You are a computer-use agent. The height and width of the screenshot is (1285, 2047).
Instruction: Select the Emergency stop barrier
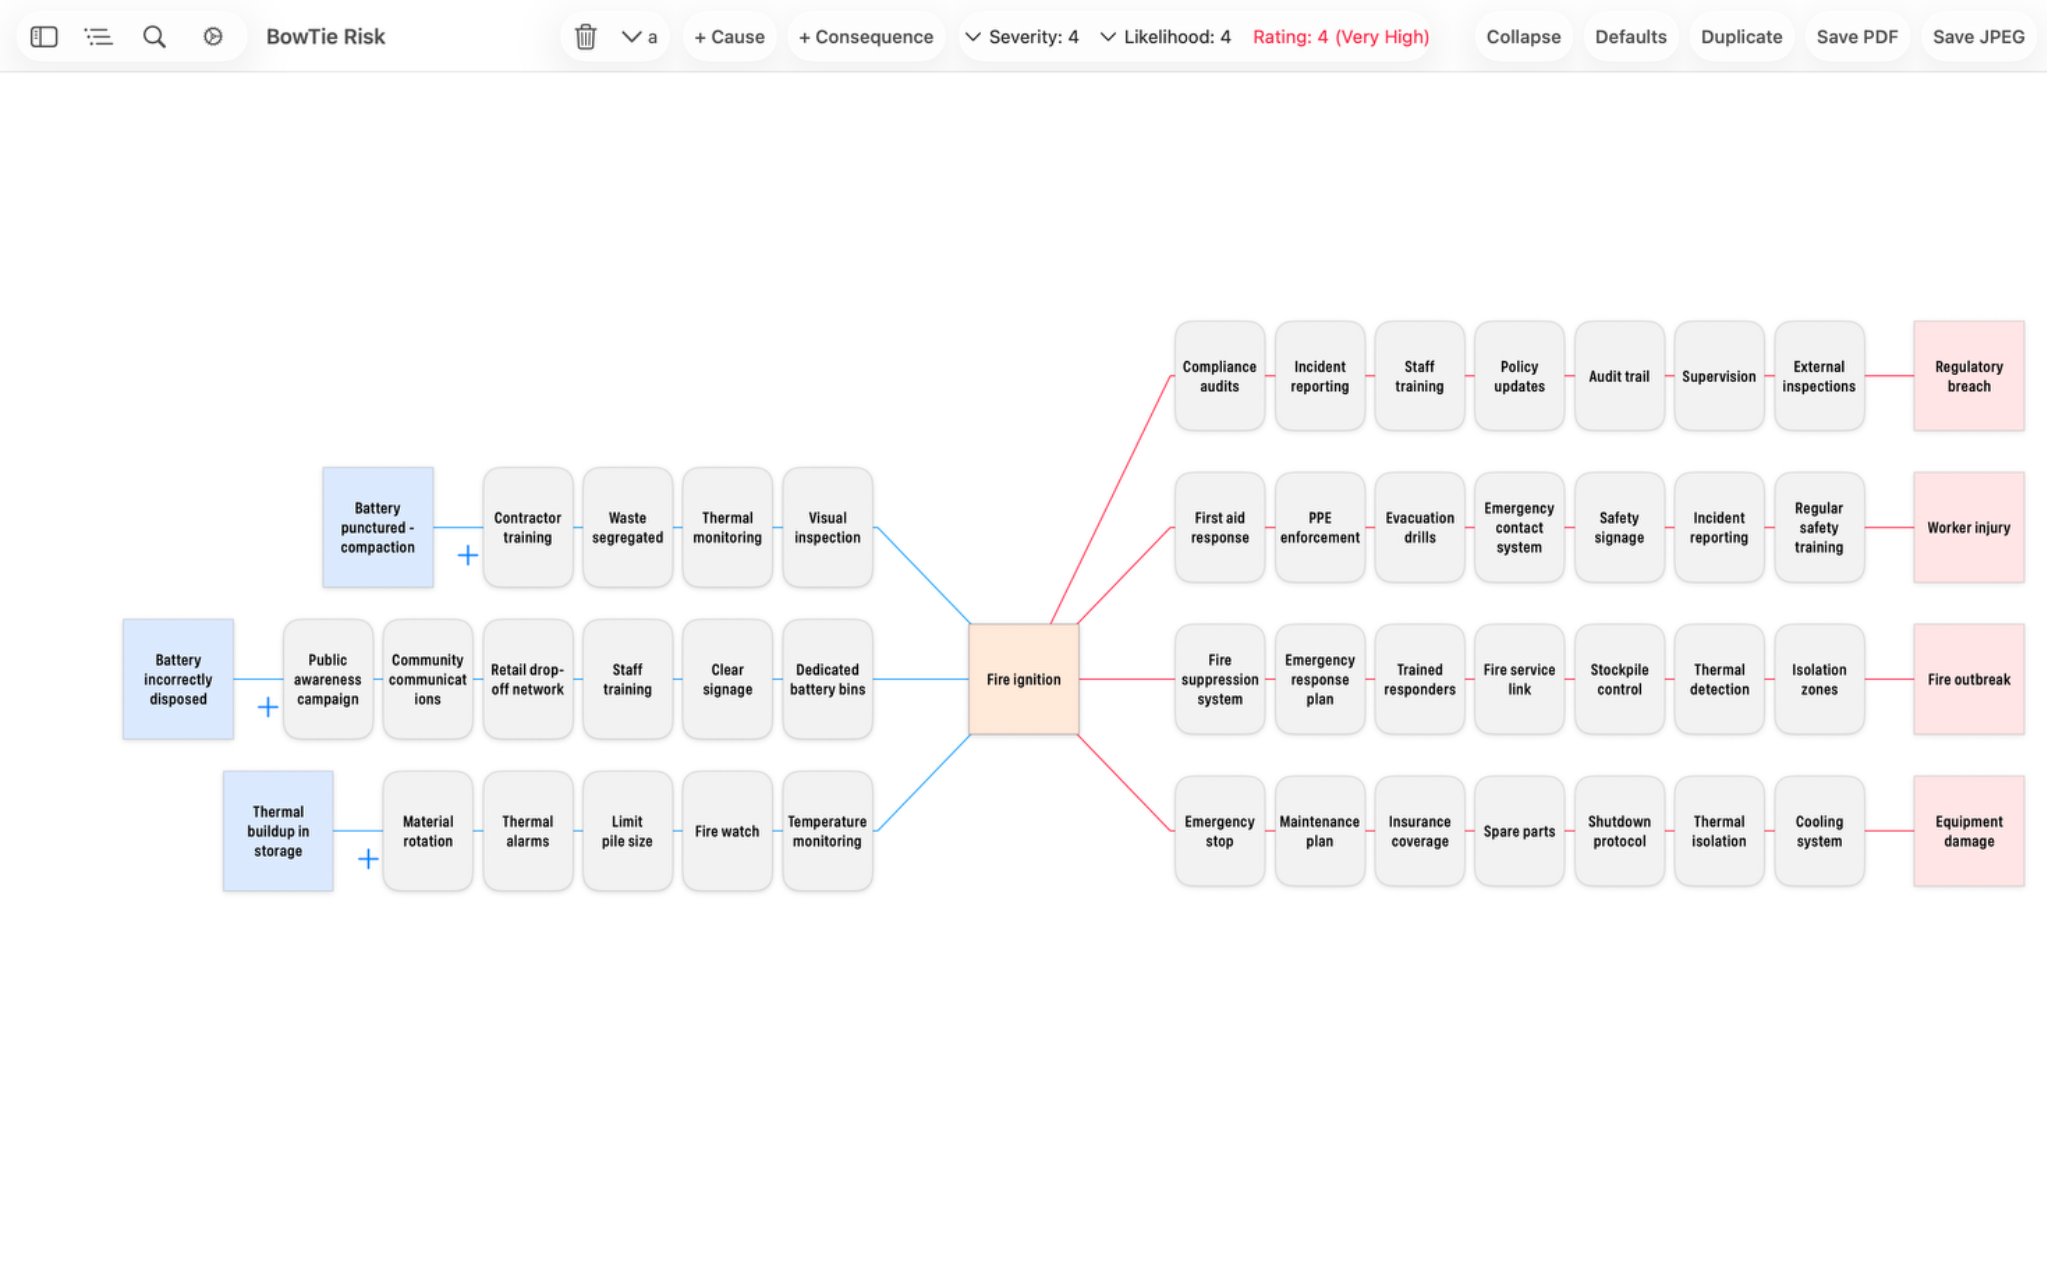[1219, 831]
